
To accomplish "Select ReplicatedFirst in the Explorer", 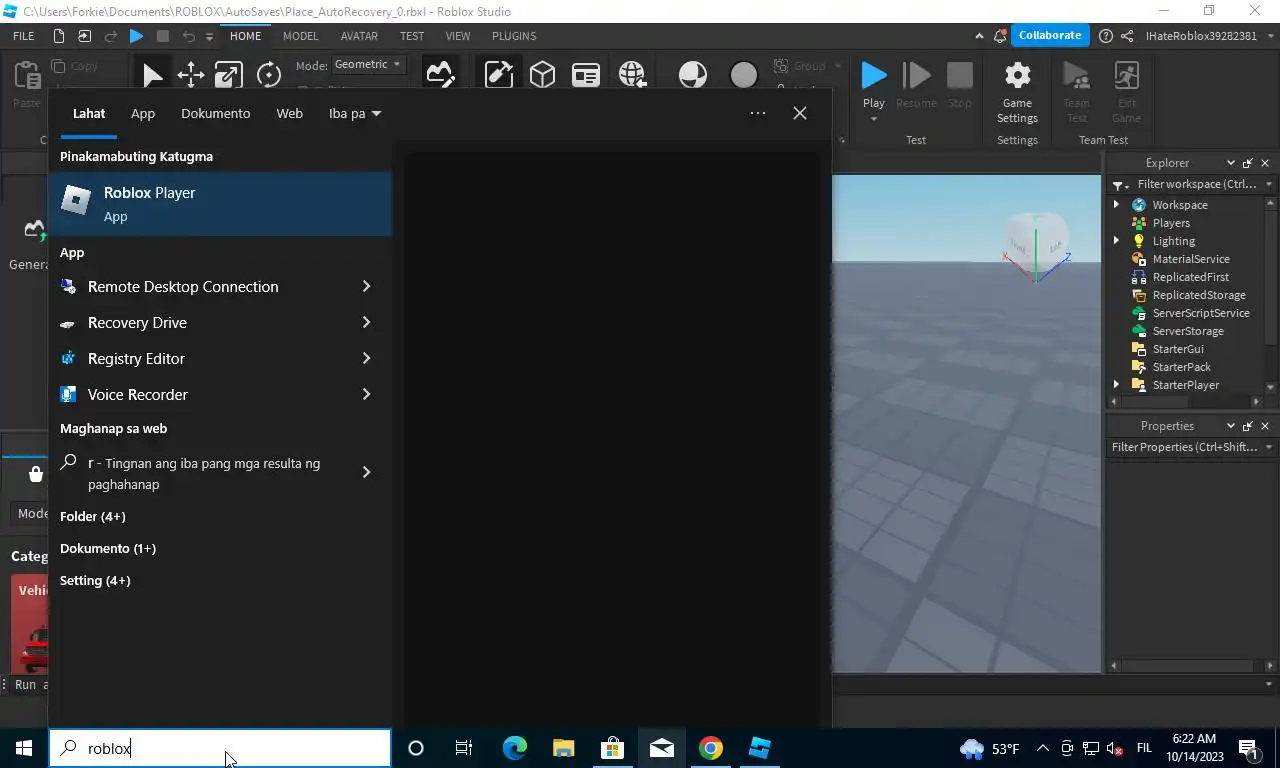I will pyautogui.click(x=1190, y=277).
